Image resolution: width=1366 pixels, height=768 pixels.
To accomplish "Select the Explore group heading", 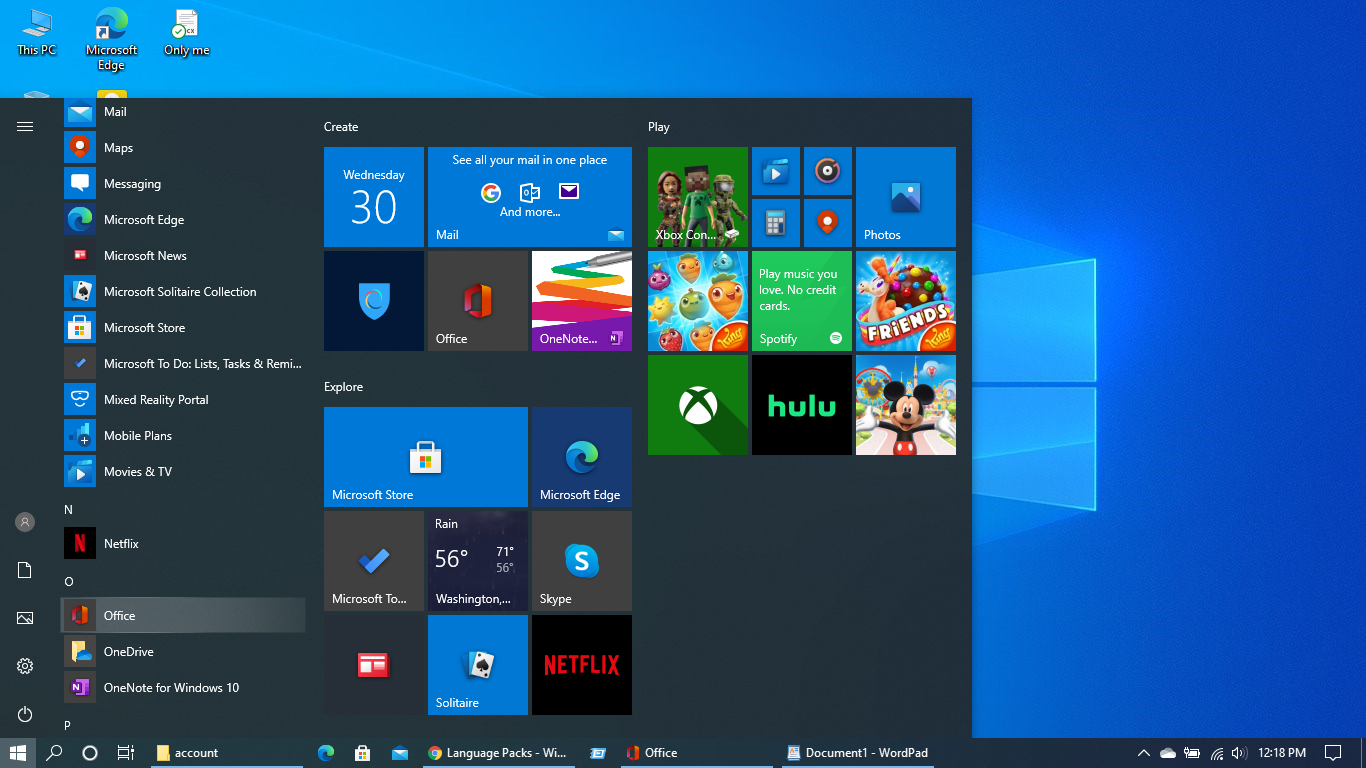I will (343, 387).
